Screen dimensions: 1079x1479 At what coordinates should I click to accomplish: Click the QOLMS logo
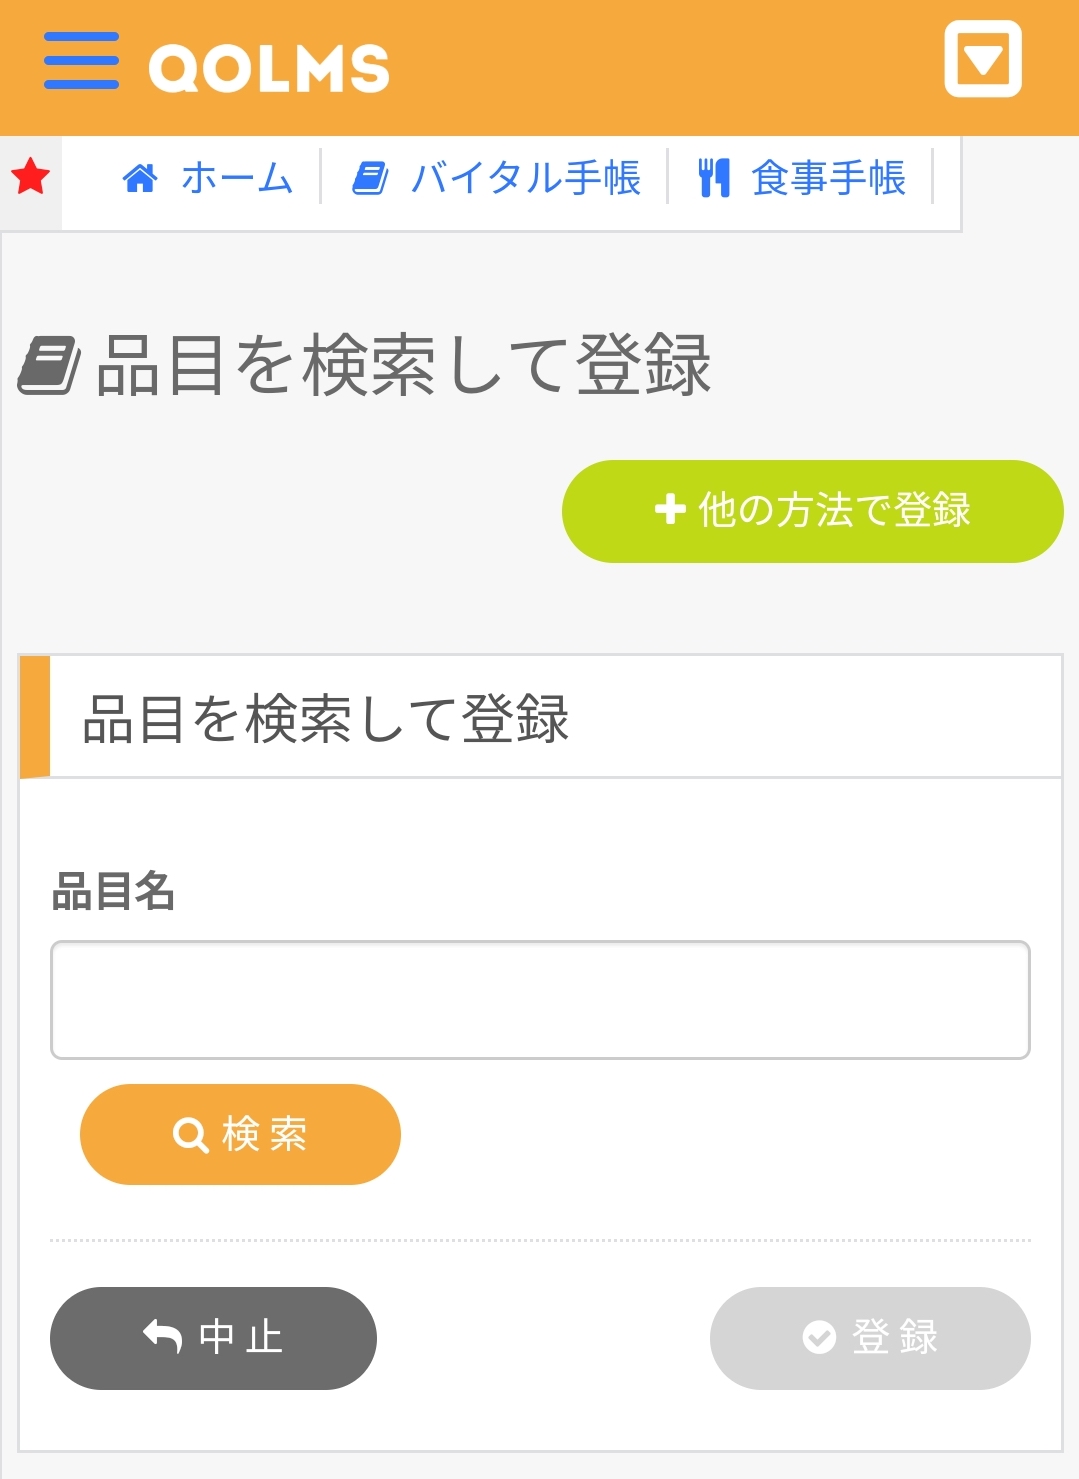(269, 68)
